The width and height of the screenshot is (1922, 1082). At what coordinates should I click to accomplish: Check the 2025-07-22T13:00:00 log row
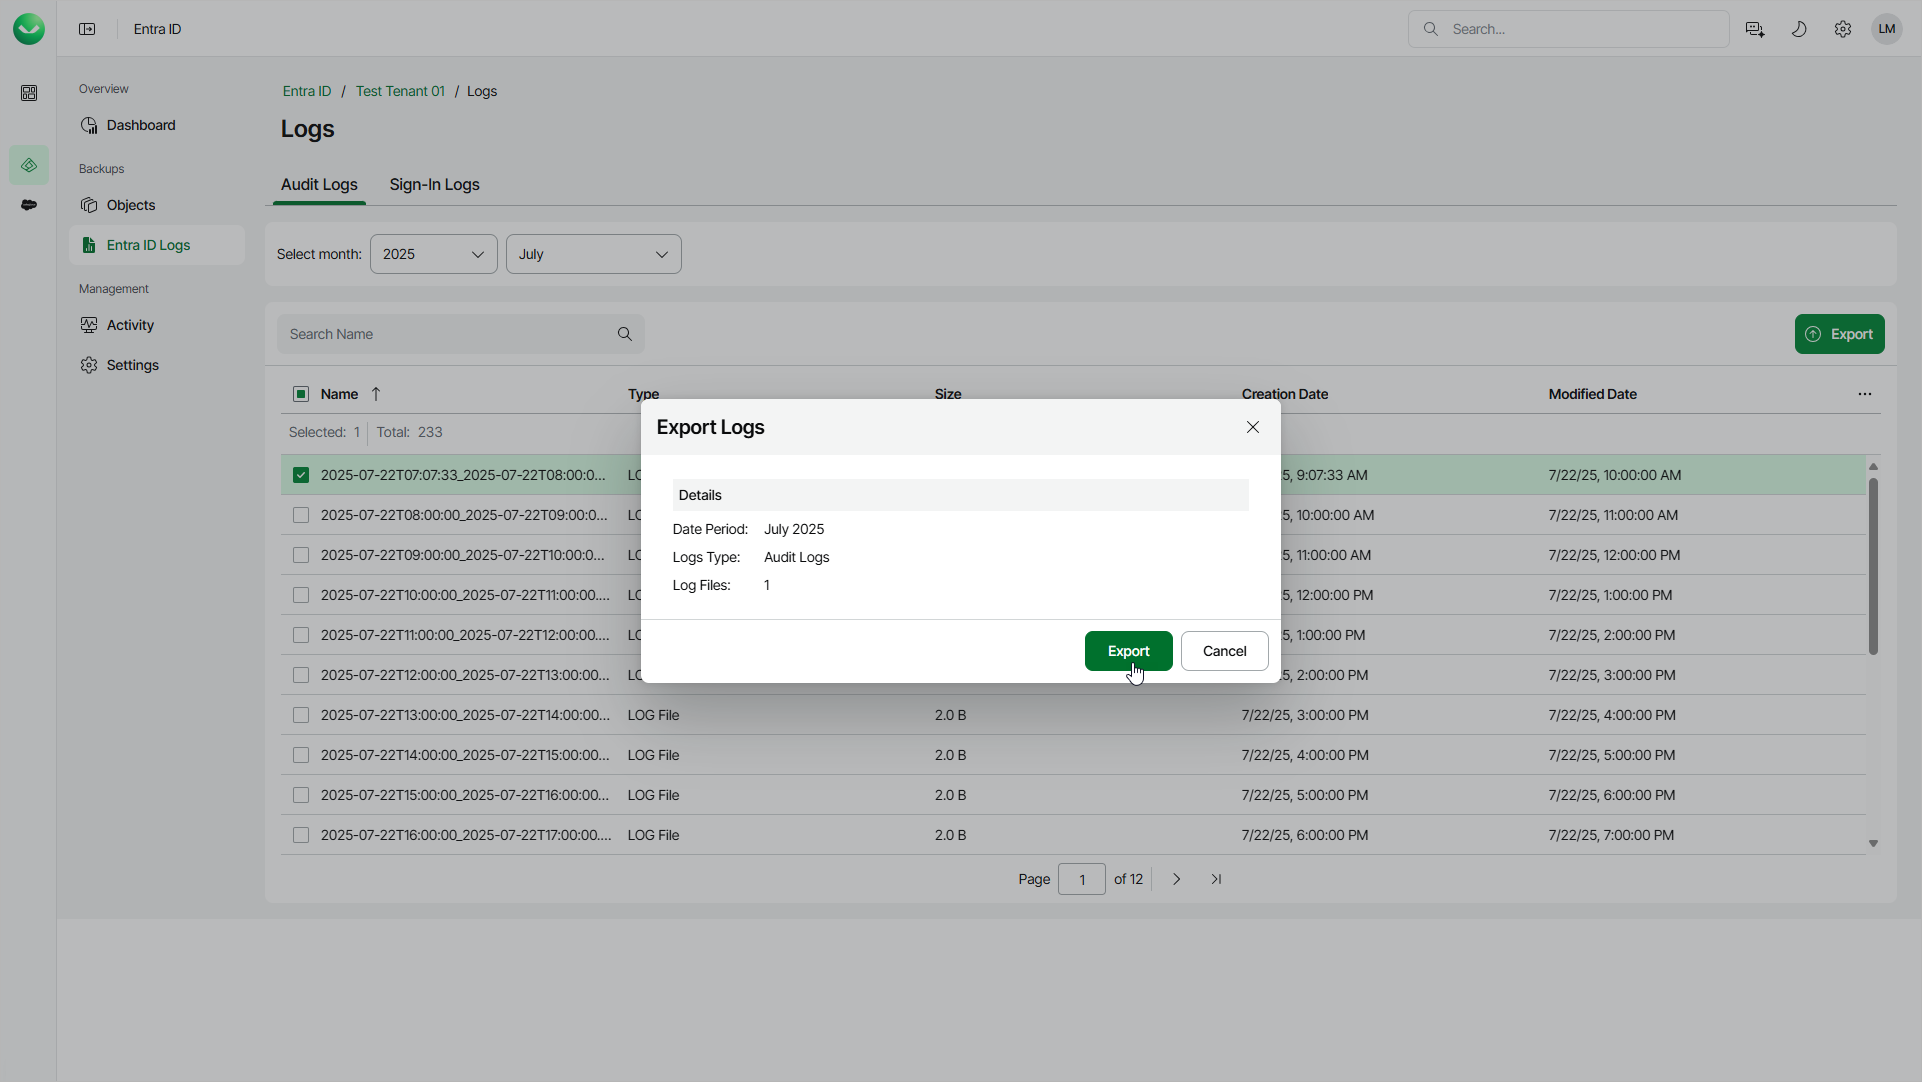(301, 715)
